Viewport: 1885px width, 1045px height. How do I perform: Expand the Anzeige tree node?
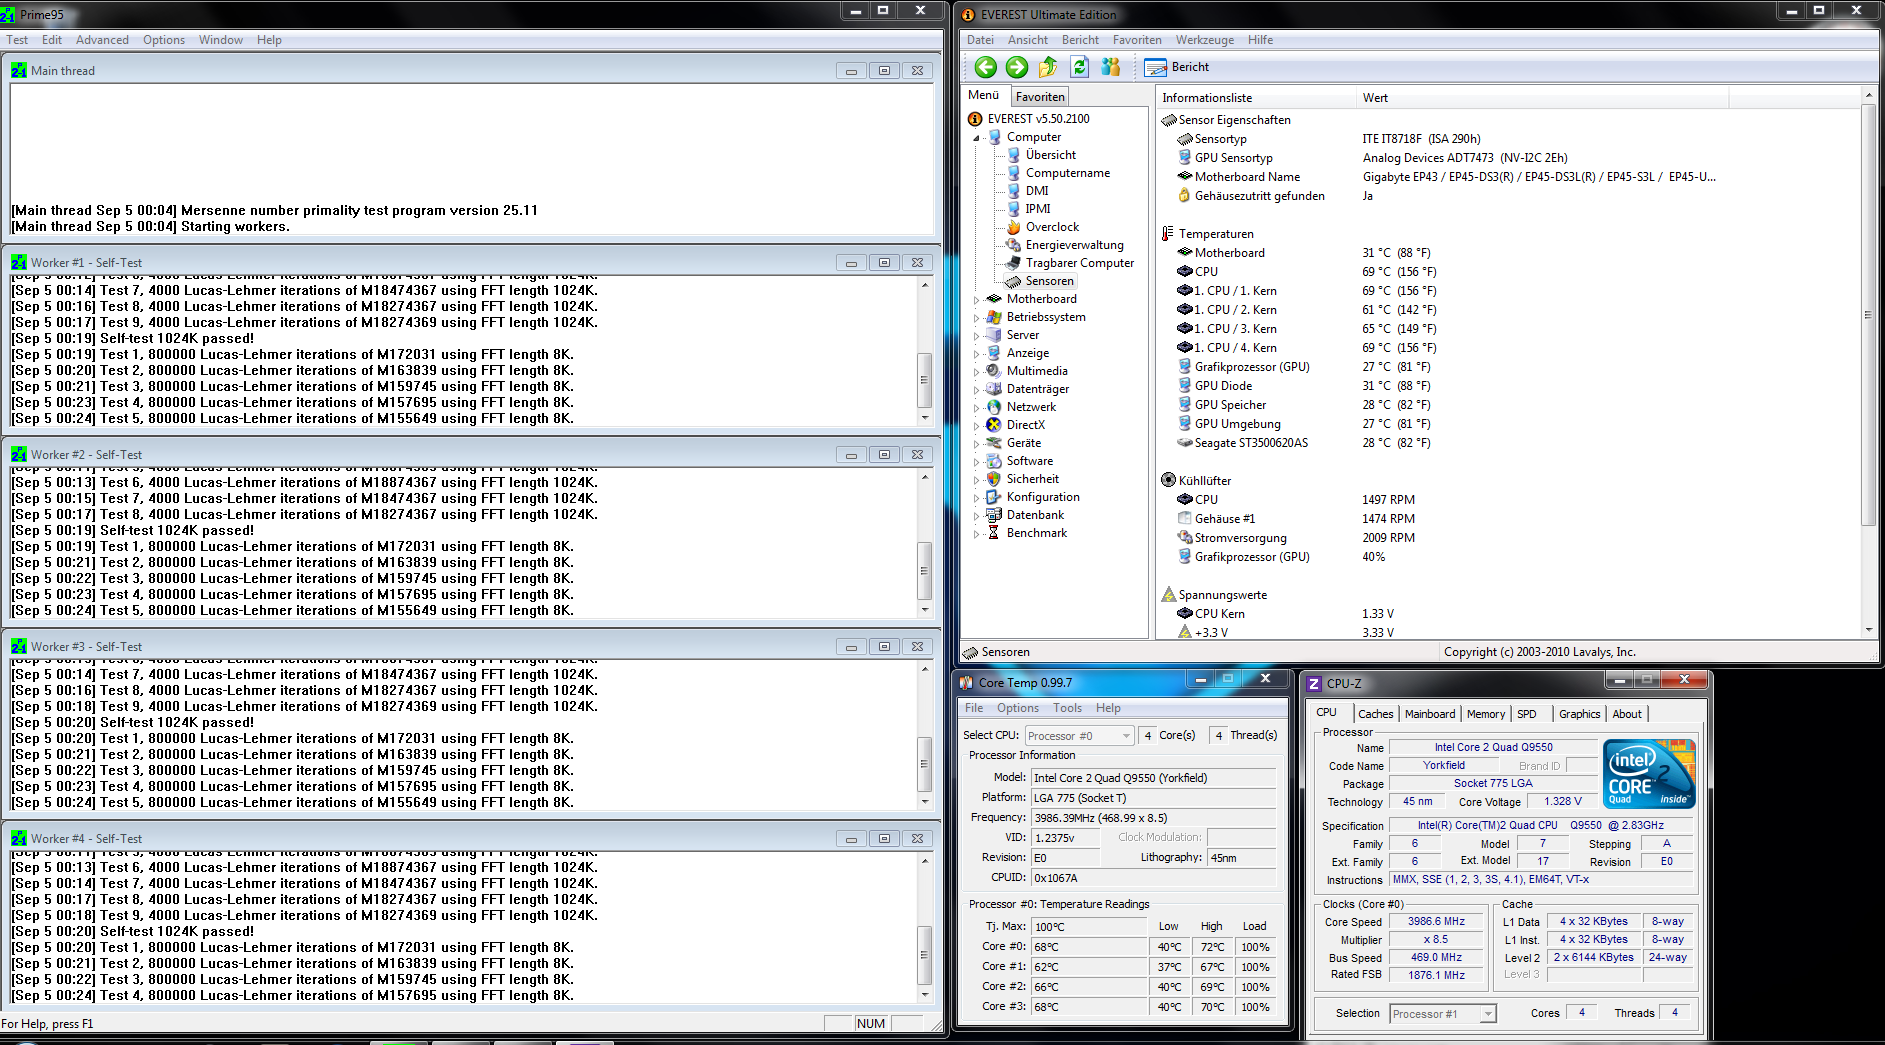pos(977,353)
